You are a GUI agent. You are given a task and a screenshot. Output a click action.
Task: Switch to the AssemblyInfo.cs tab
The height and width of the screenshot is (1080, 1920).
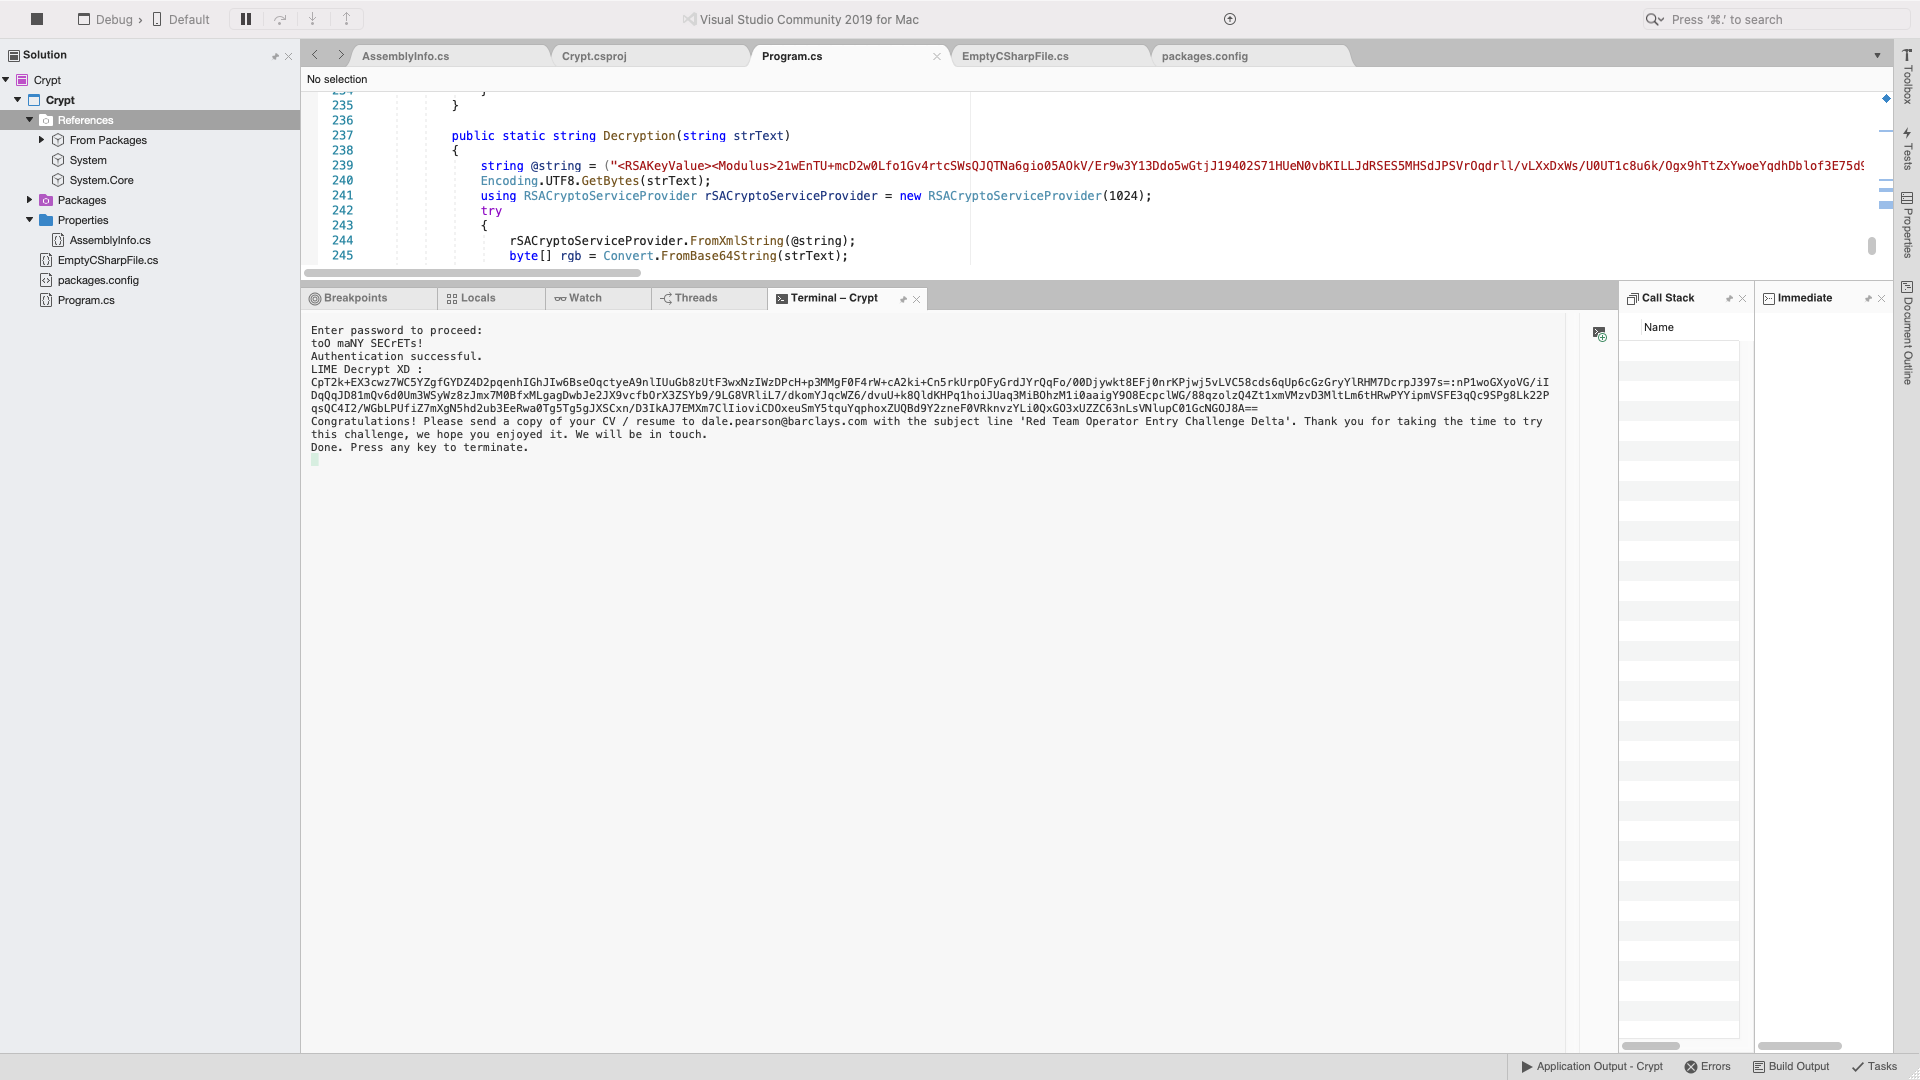point(405,56)
